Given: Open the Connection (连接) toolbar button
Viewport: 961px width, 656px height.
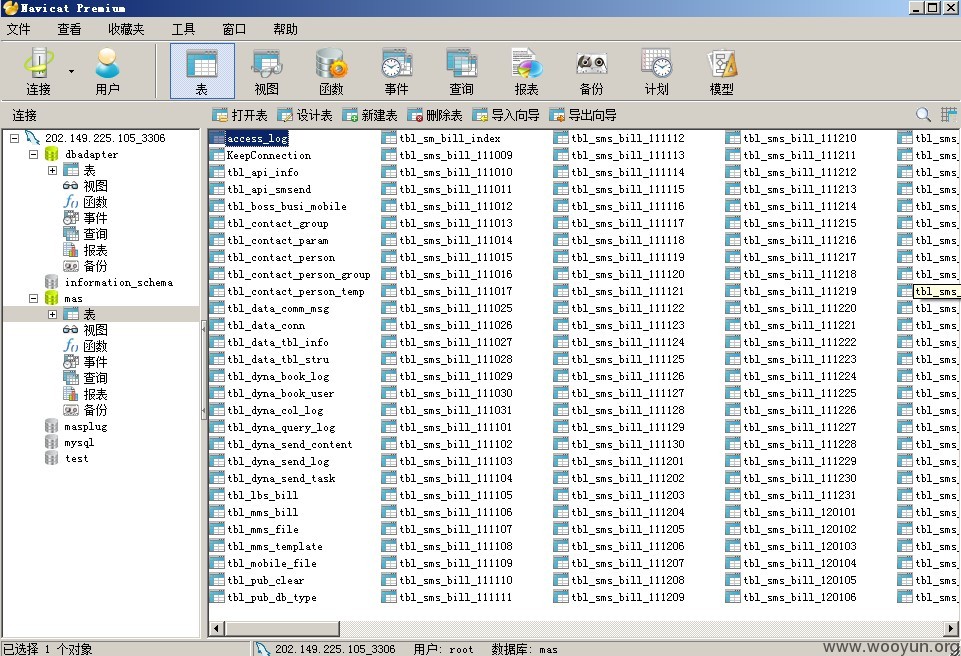Looking at the screenshot, I should (x=39, y=71).
